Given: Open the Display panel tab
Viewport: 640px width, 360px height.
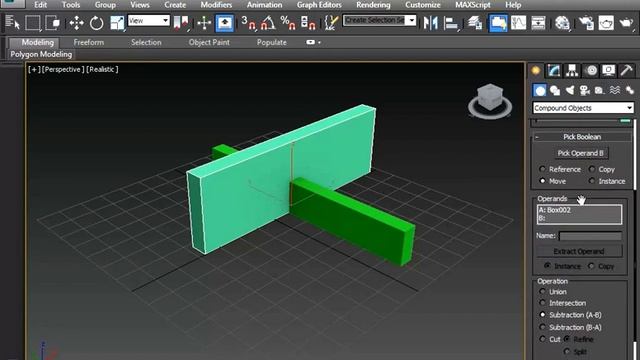Looking at the screenshot, I should click(609, 71).
